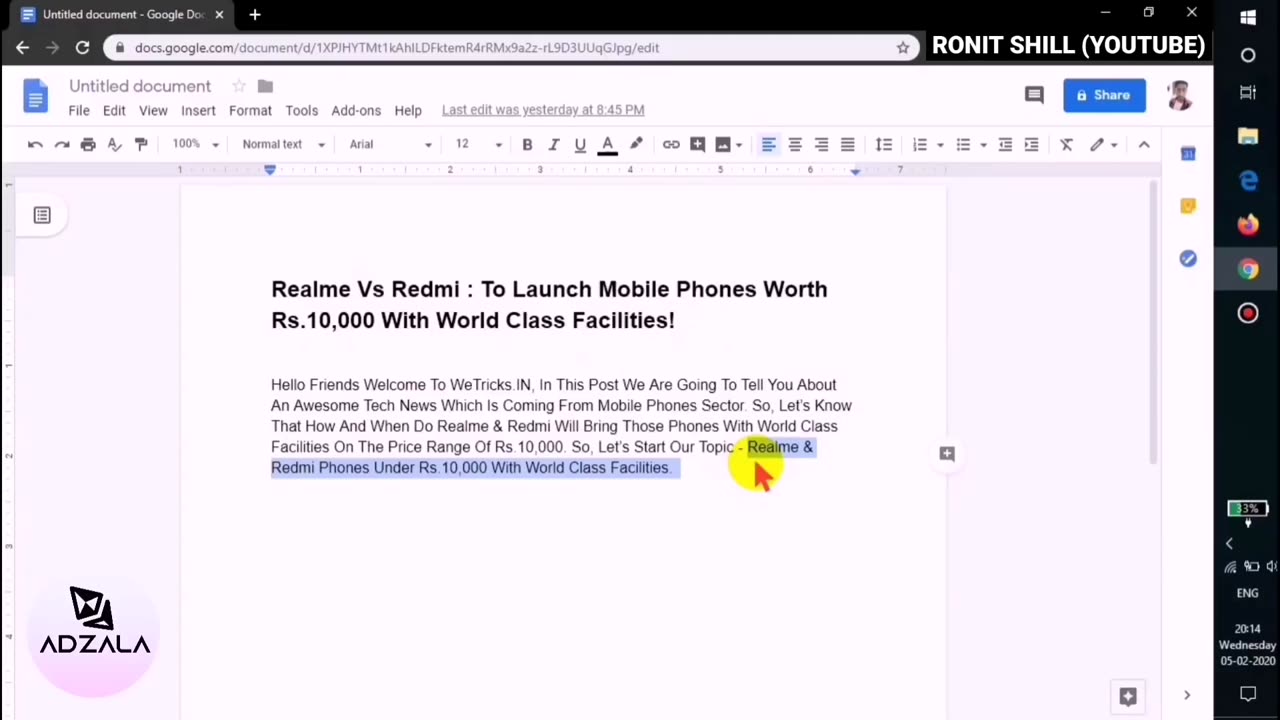Click the Add comment icon in the page margin
Image resolution: width=1280 pixels, height=720 pixels.
(x=947, y=454)
